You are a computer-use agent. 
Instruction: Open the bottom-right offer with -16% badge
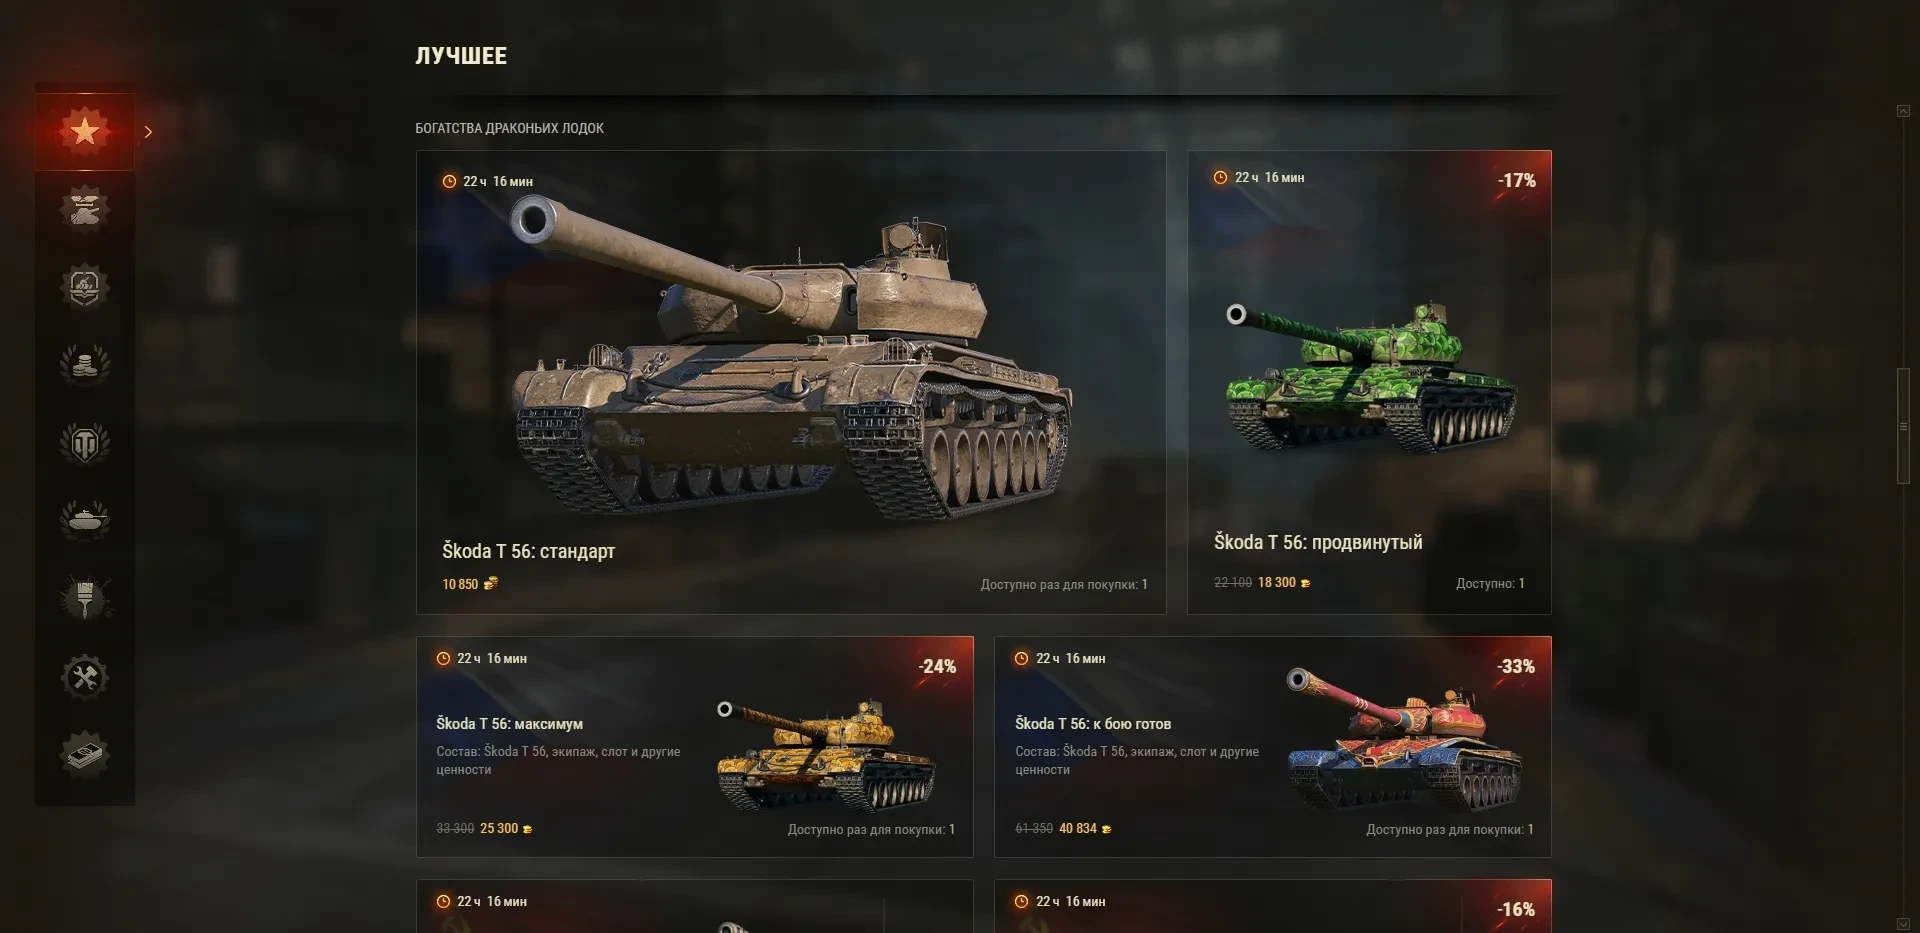tap(1273, 906)
